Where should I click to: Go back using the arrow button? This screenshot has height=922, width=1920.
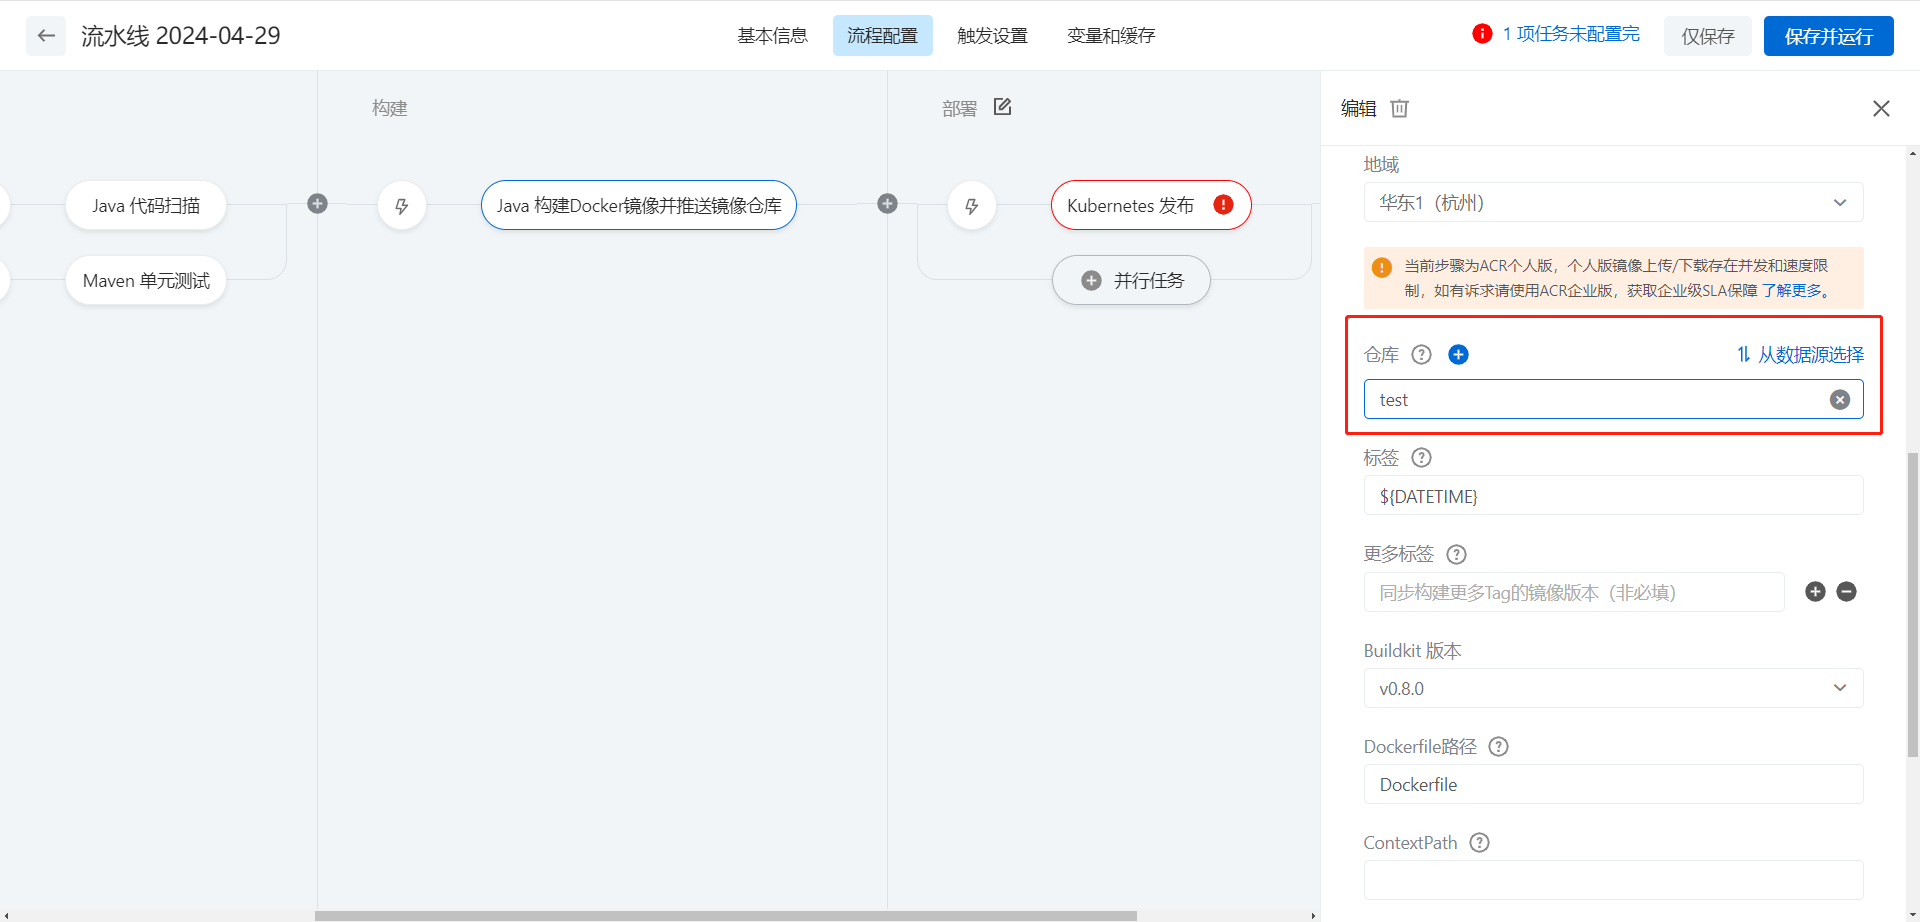[46, 36]
